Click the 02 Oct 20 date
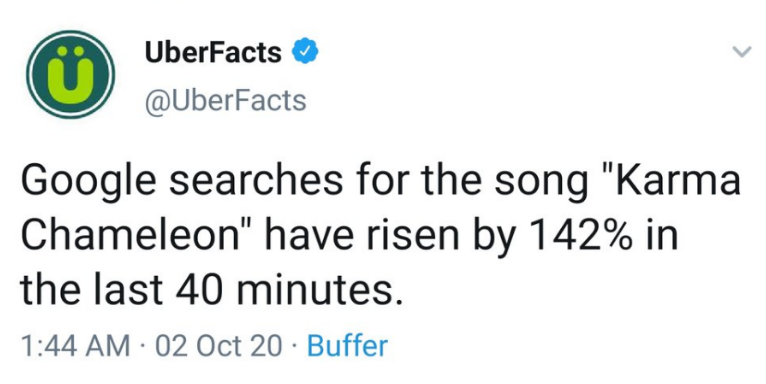This screenshot has width=766, height=384. click(218, 346)
